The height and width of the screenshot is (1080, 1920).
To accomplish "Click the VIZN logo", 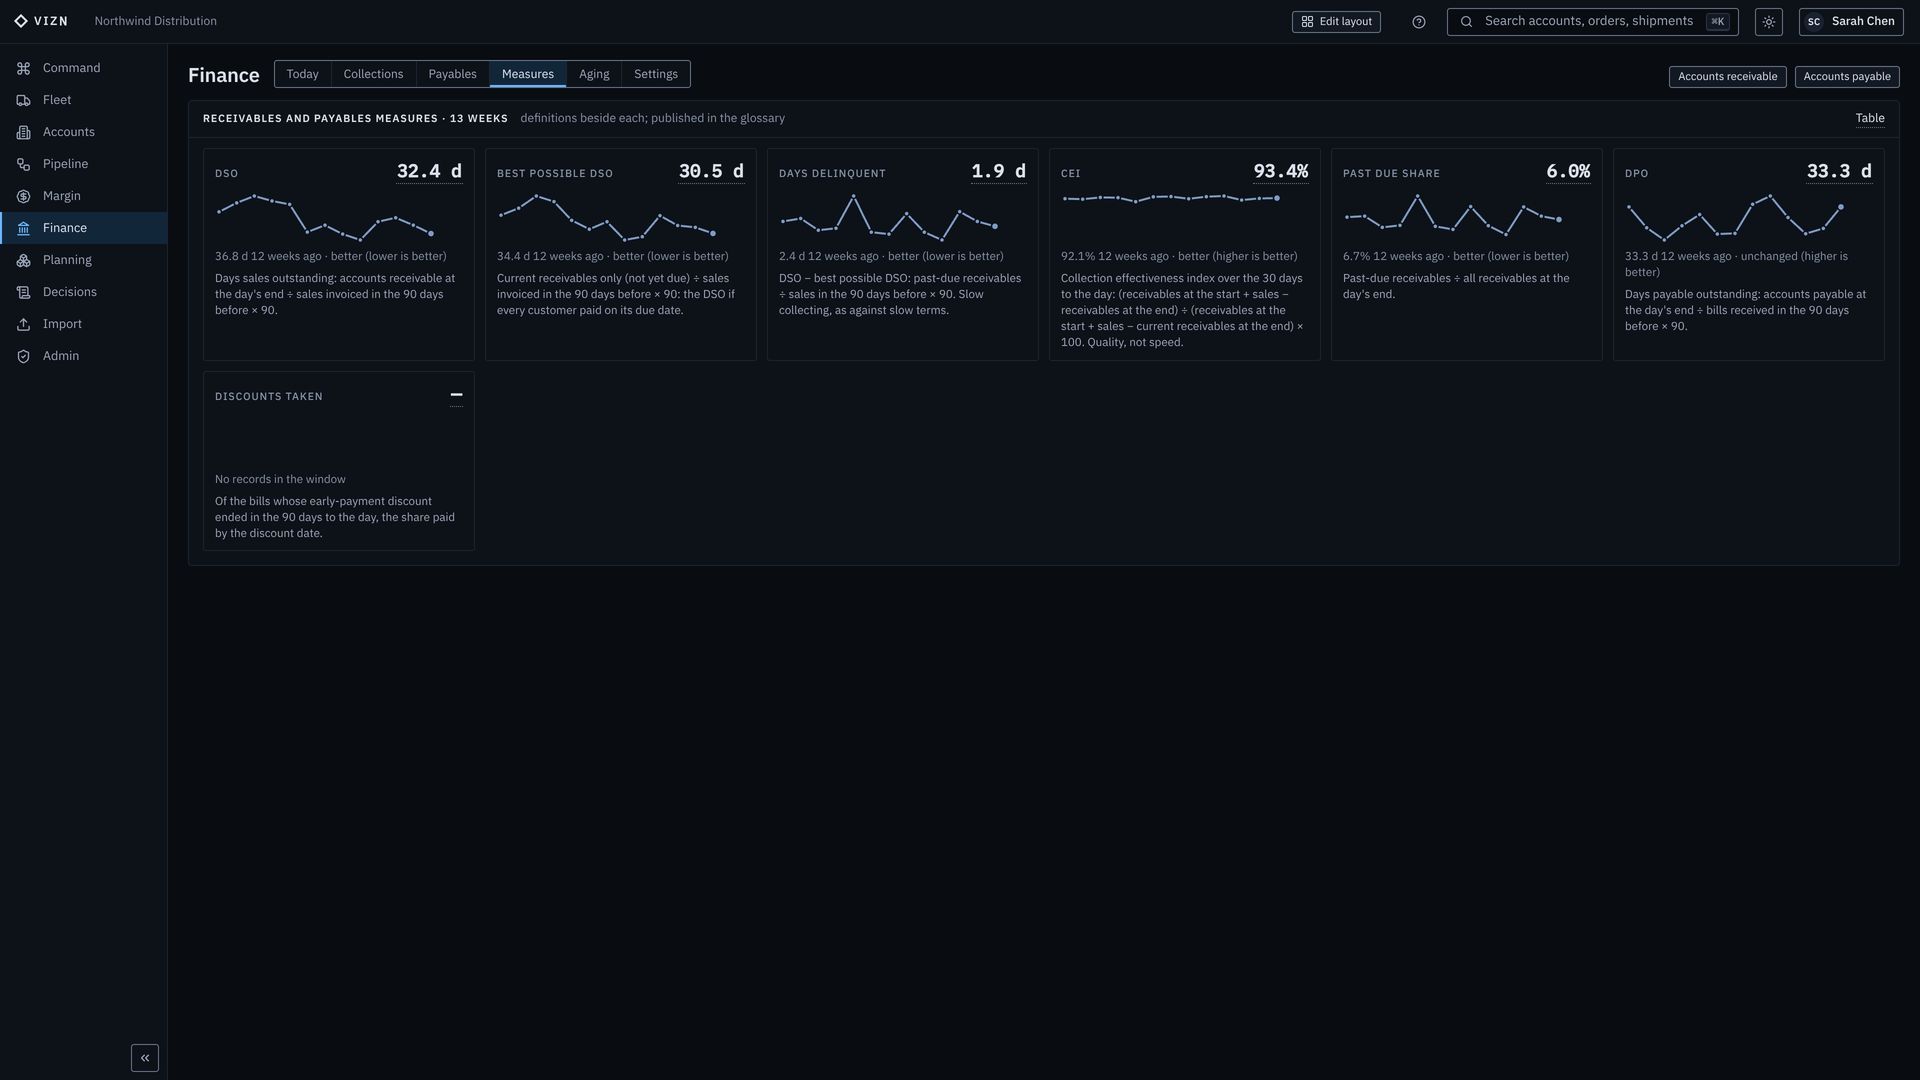I will [x=41, y=21].
